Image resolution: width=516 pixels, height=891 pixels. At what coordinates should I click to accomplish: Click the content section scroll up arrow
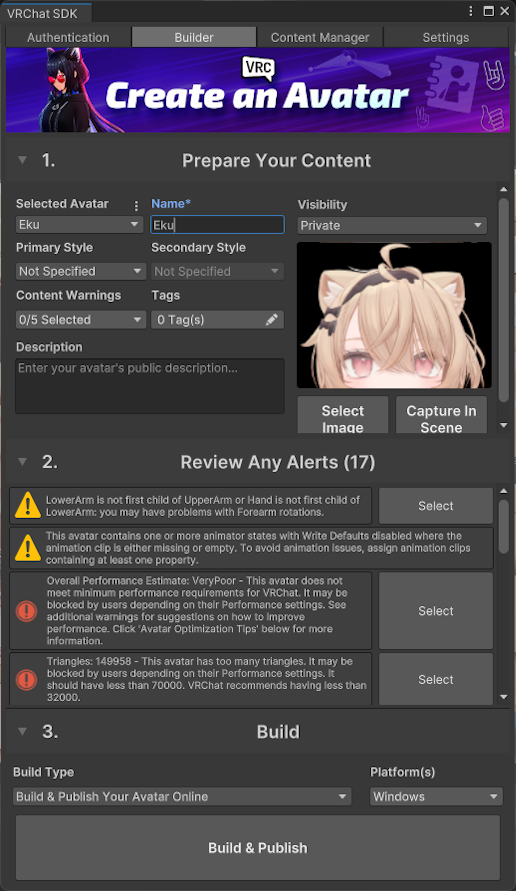pyautogui.click(x=503, y=189)
